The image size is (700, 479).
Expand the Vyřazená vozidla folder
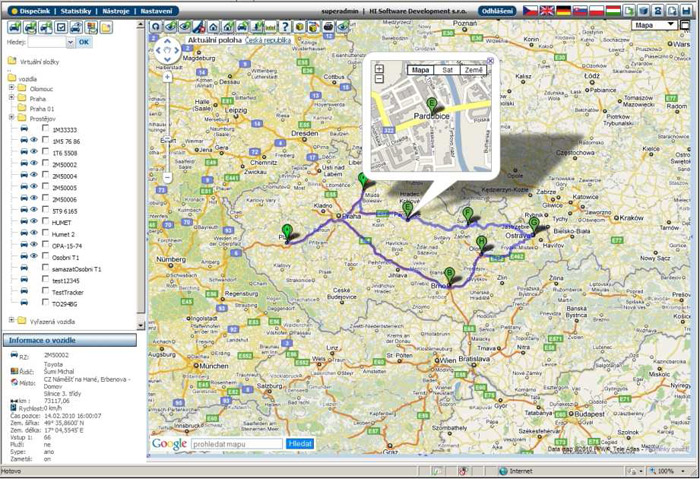coord(10,320)
